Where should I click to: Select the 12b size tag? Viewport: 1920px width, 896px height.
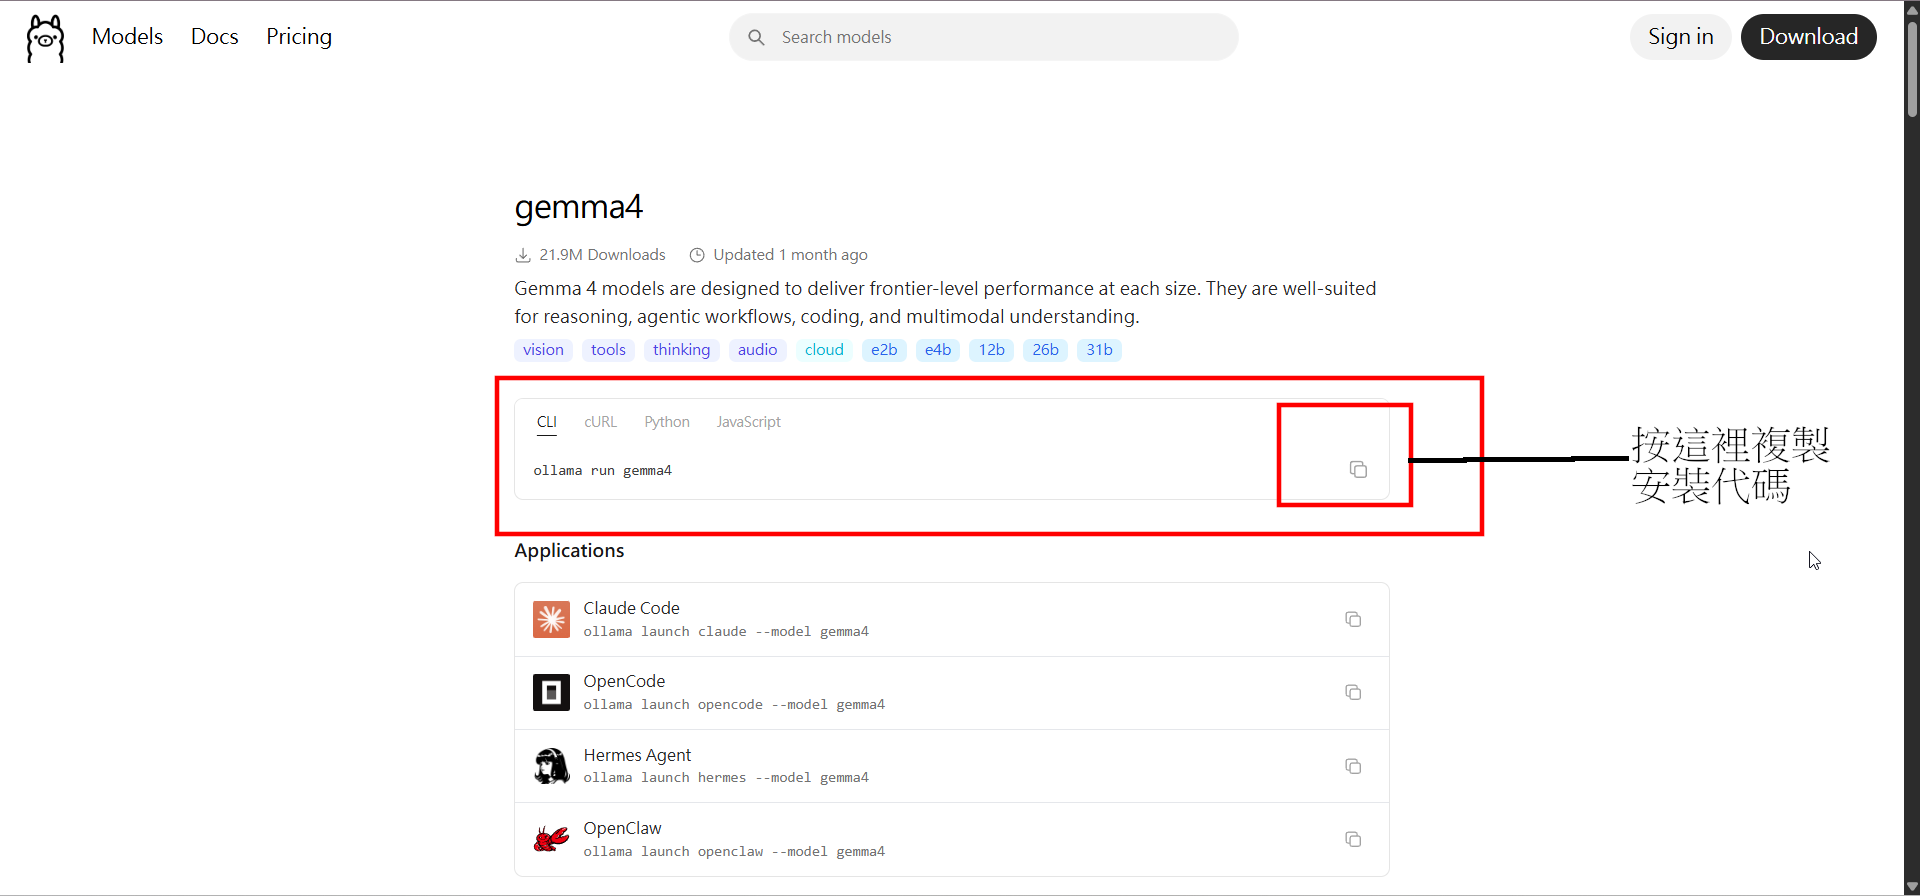click(x=992, y=350)
